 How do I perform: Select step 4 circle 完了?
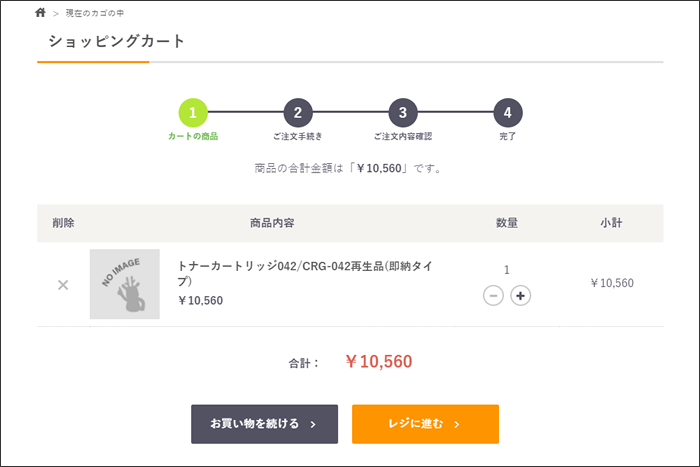(x=508, y=113)
